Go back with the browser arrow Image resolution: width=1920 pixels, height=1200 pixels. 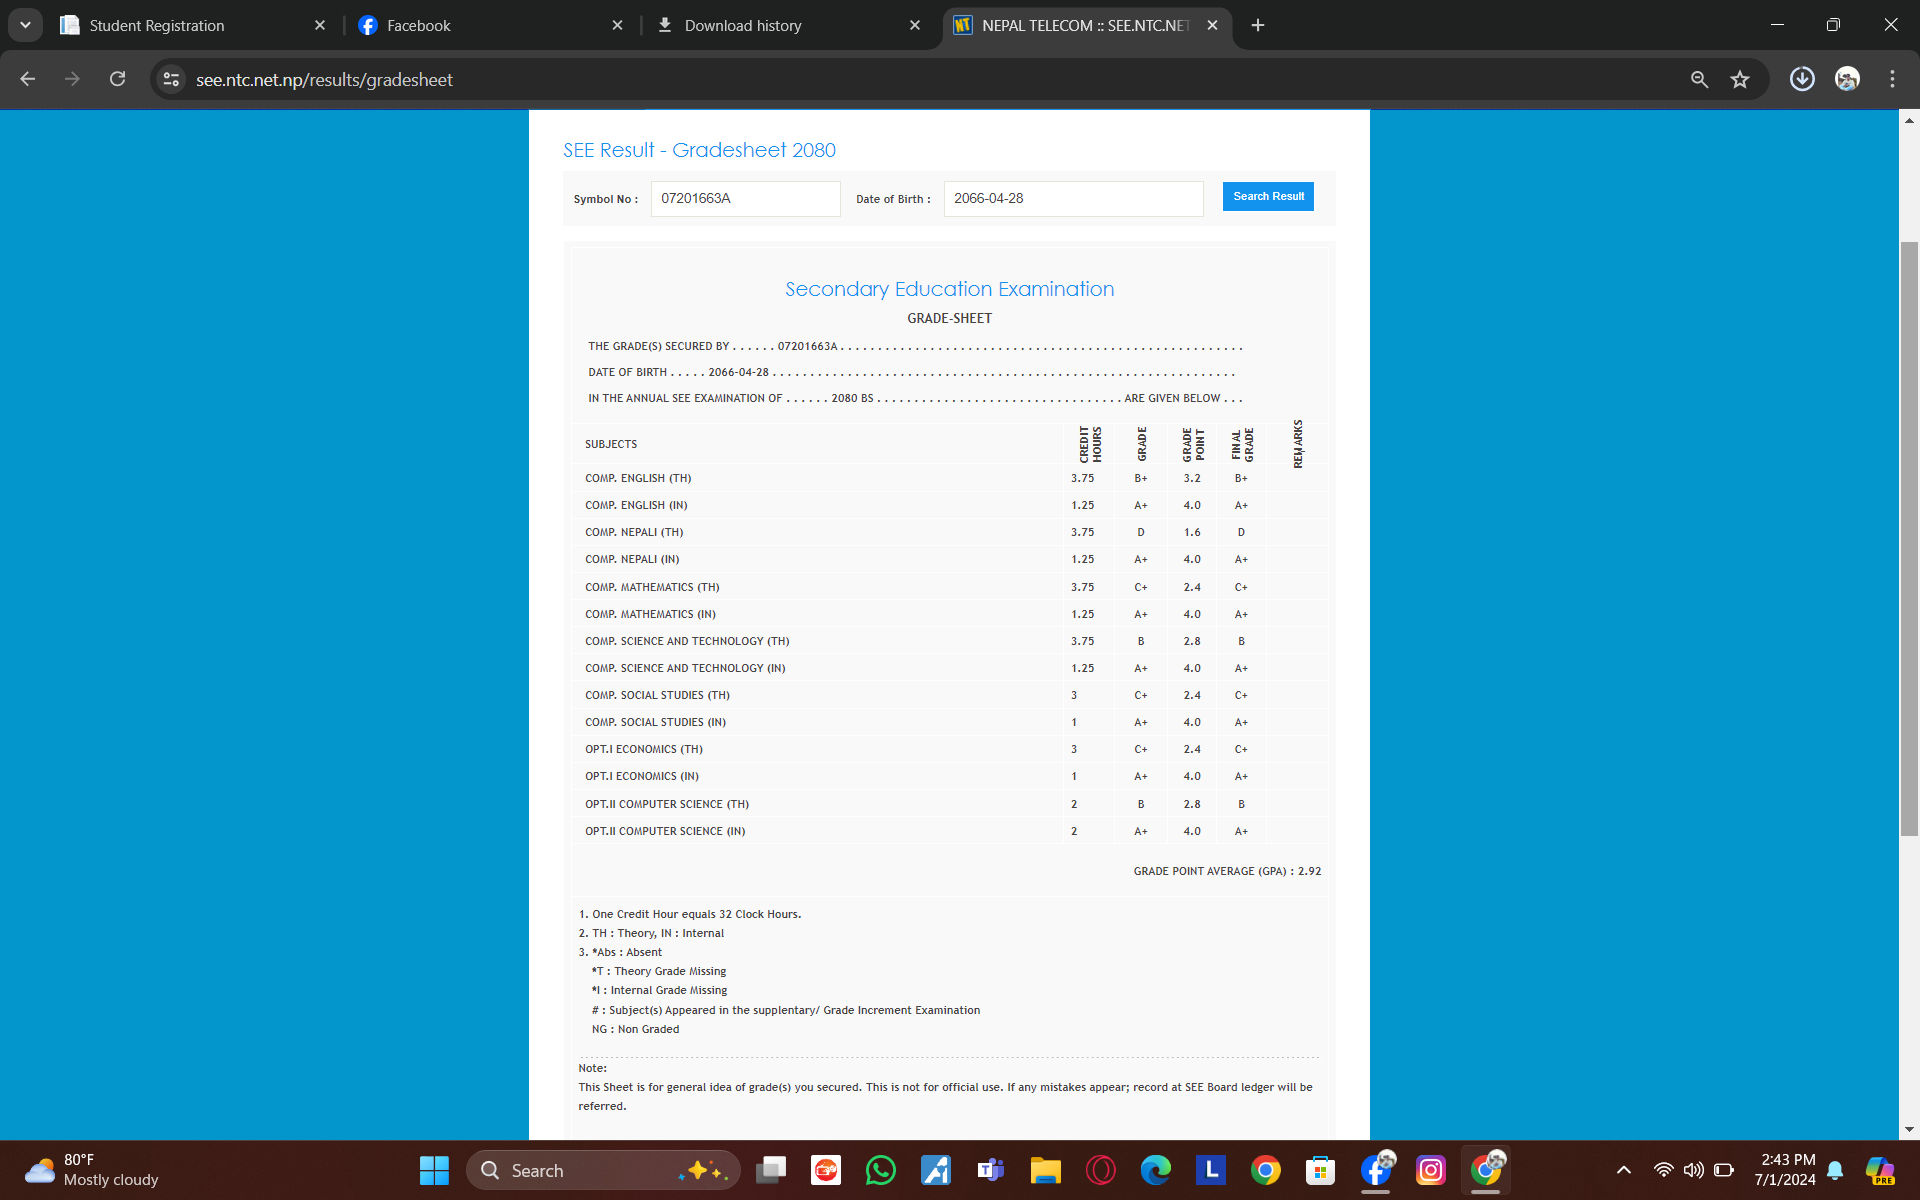27,79
